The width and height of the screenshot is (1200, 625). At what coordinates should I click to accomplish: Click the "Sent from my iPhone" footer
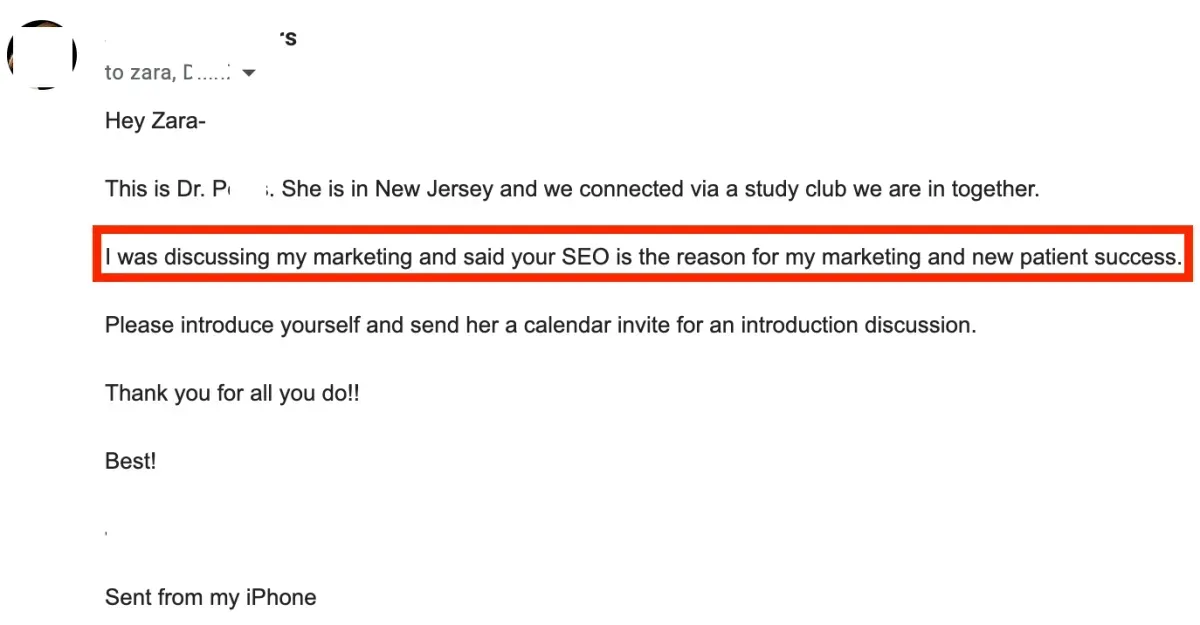coord(210,598)
